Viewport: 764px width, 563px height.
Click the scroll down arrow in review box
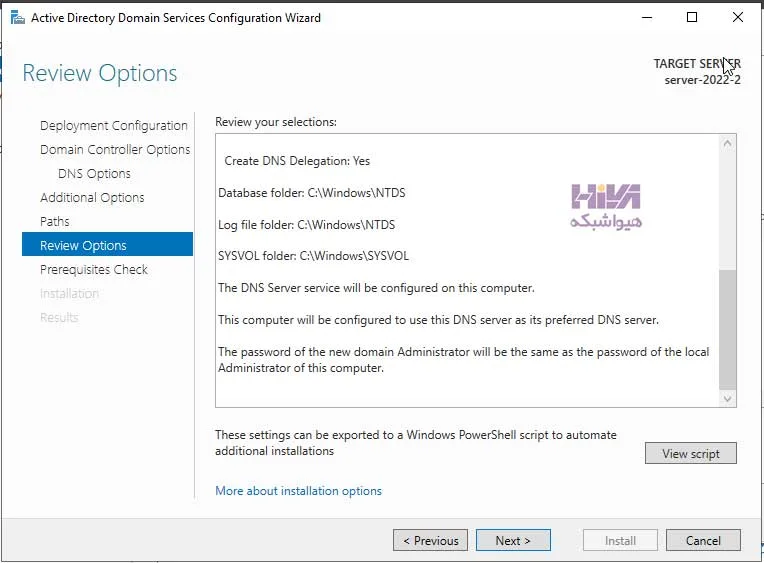click(x=727, y=399)
